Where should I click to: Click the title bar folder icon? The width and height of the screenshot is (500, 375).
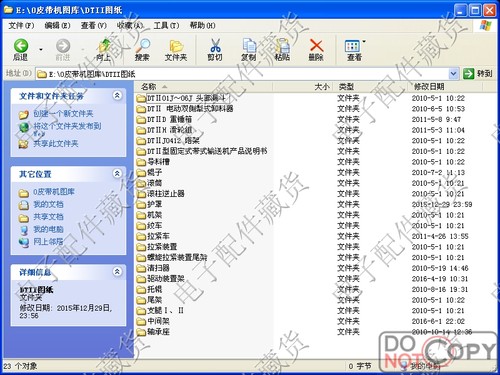click(8, 10)
